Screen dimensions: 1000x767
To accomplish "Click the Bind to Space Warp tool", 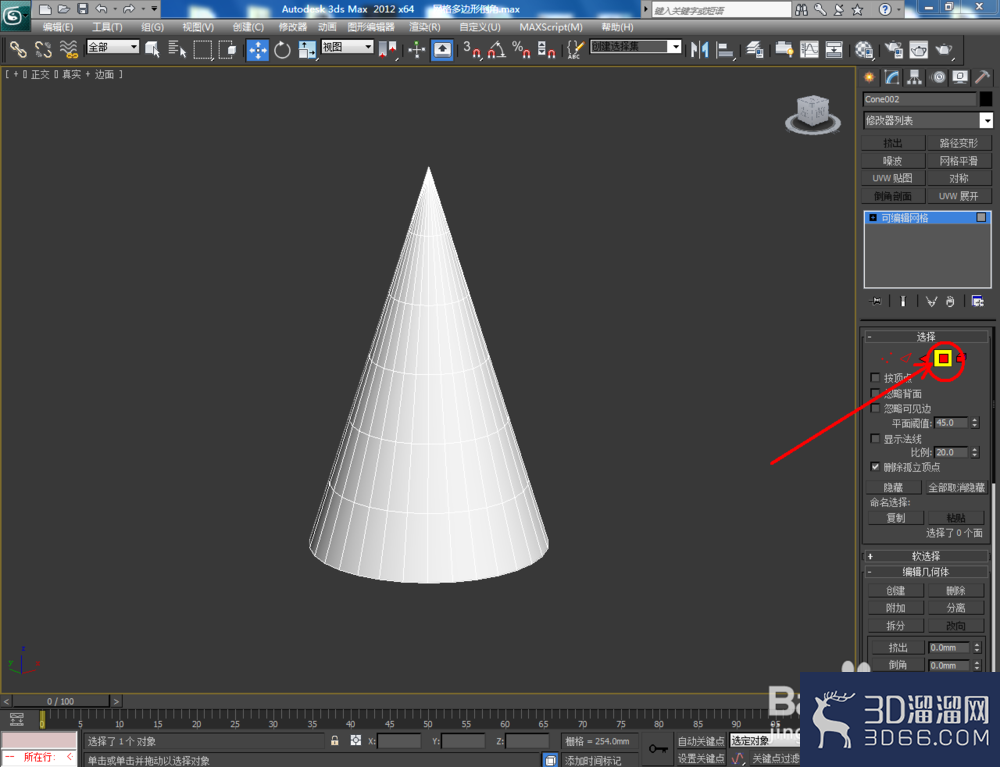I will [68, 49].
